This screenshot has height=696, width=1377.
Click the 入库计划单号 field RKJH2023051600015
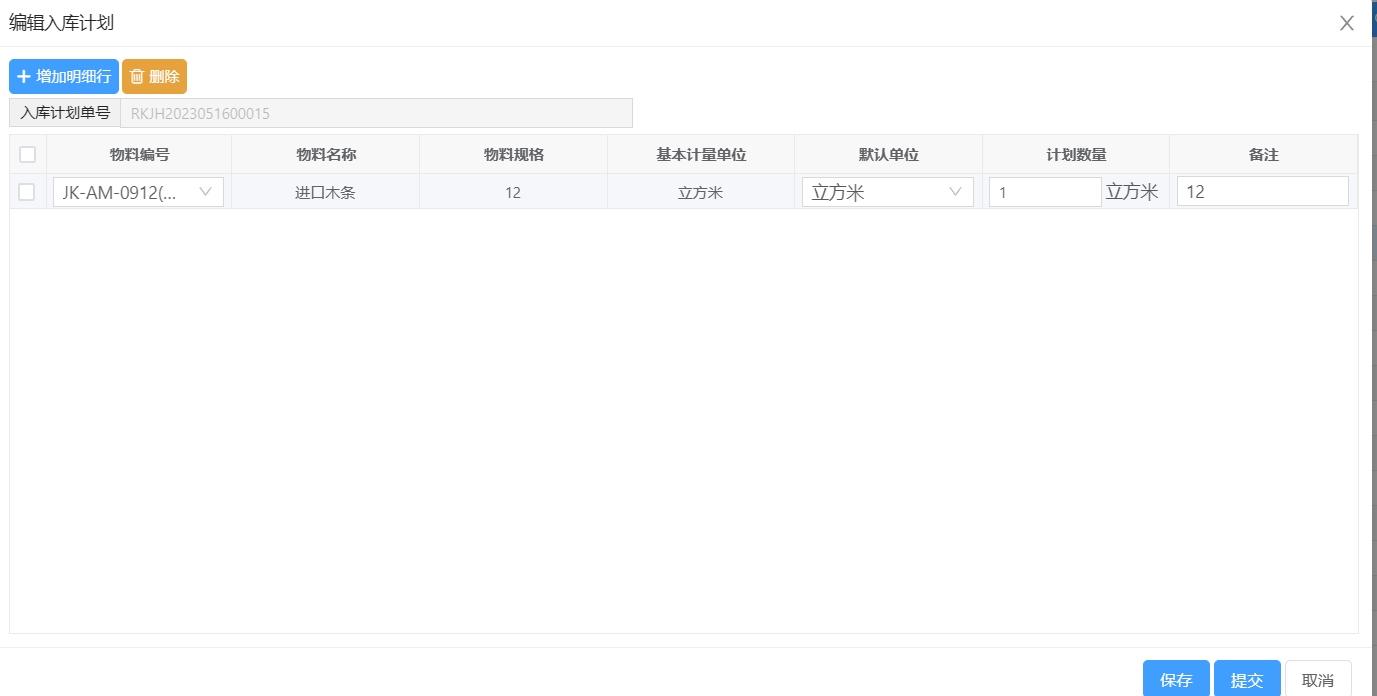(x=376, y=113)
